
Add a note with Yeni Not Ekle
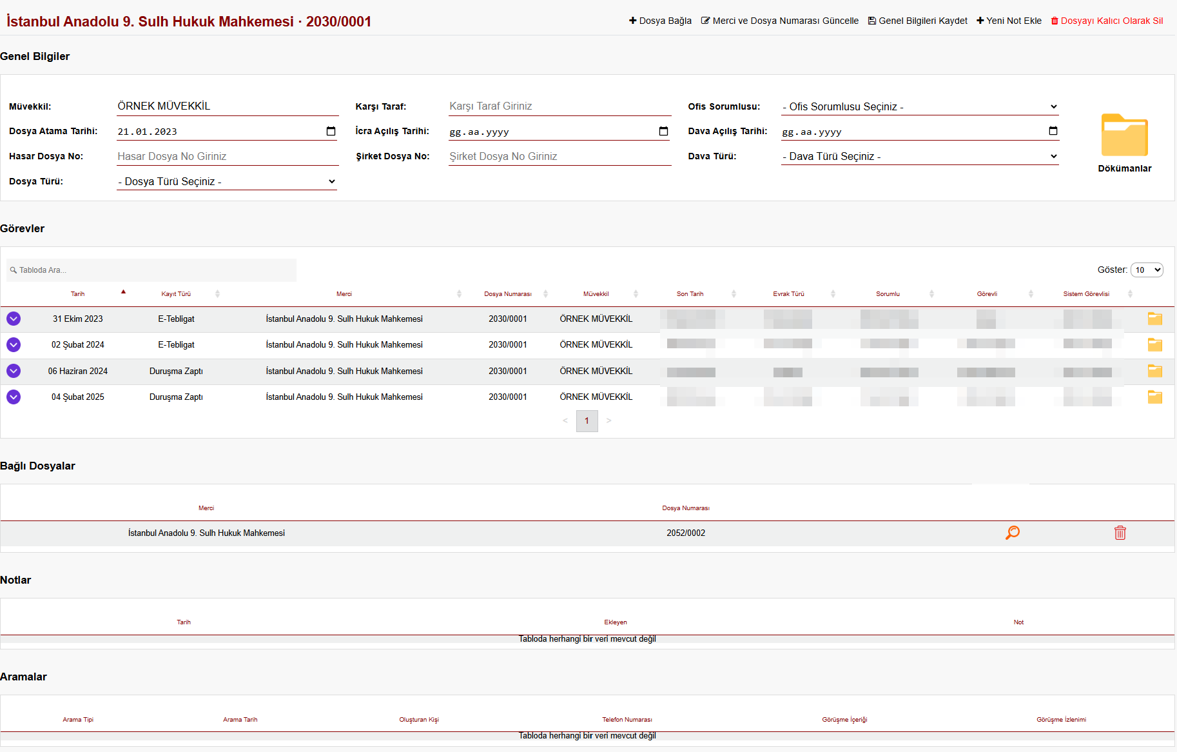click(1009, 21)
